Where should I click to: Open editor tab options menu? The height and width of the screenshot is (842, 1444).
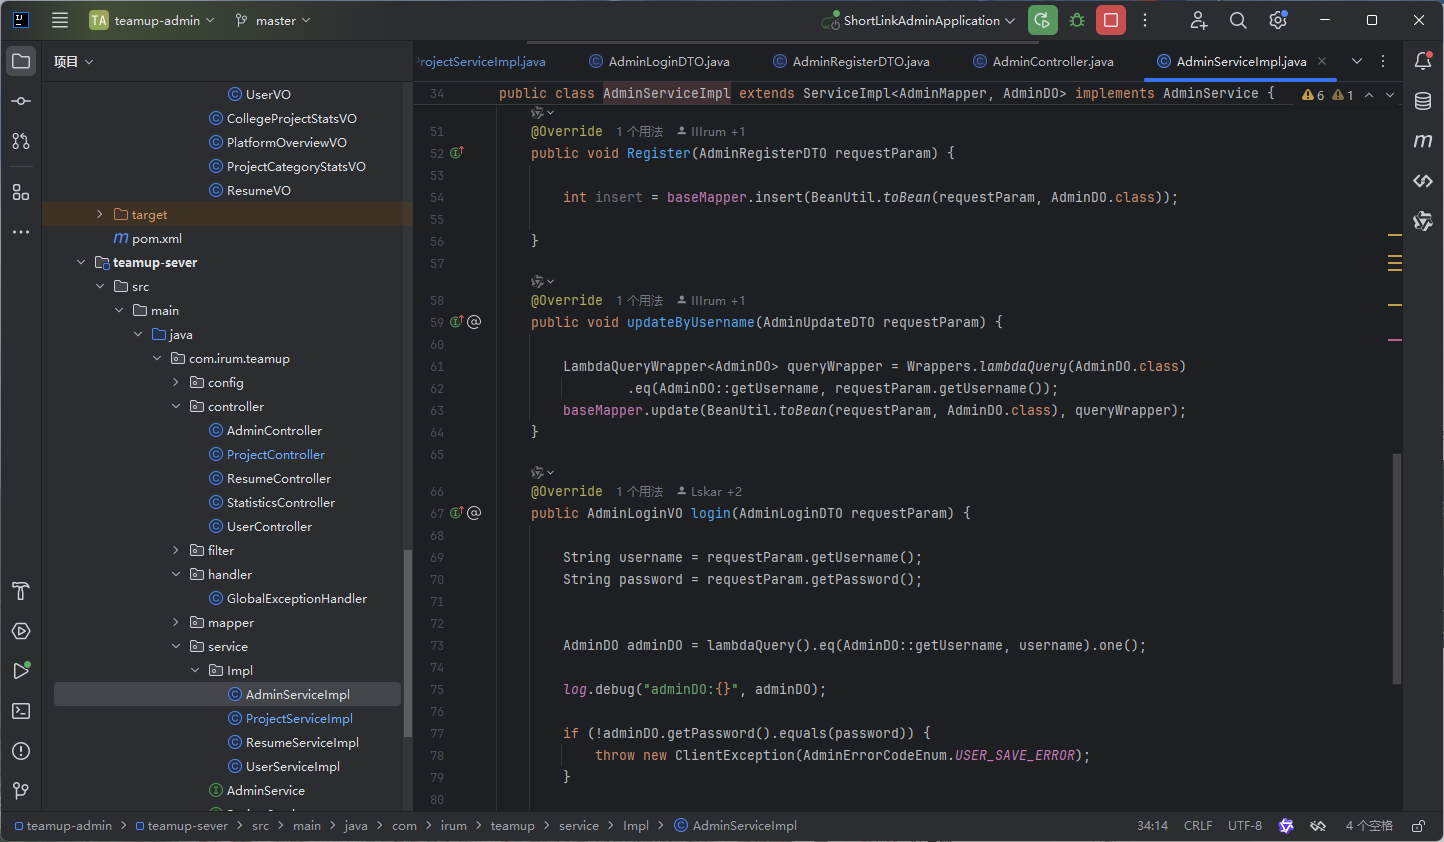(x=1383, y=61)
